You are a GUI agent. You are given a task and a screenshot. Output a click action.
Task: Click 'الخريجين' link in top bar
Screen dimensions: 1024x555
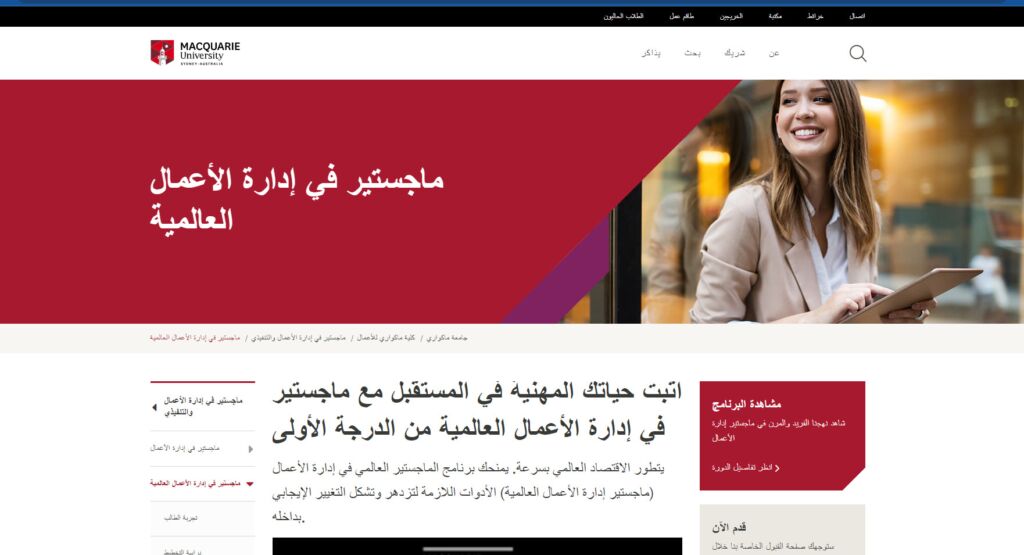coord(732,17)
